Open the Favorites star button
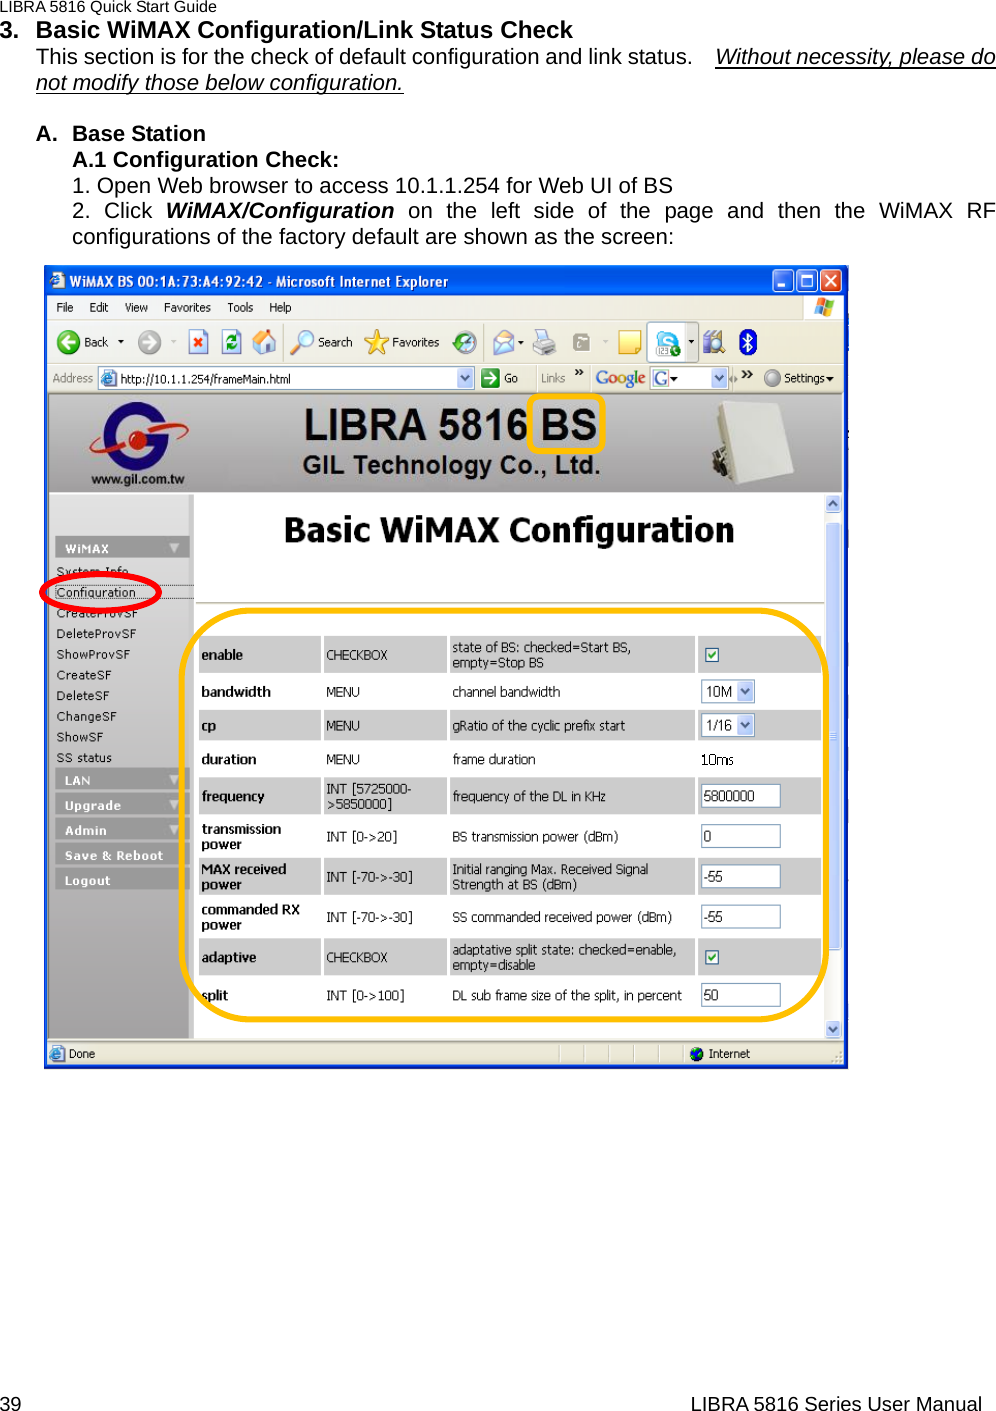The width and height of the screenshot is (996, 1411). pos(402,342)
